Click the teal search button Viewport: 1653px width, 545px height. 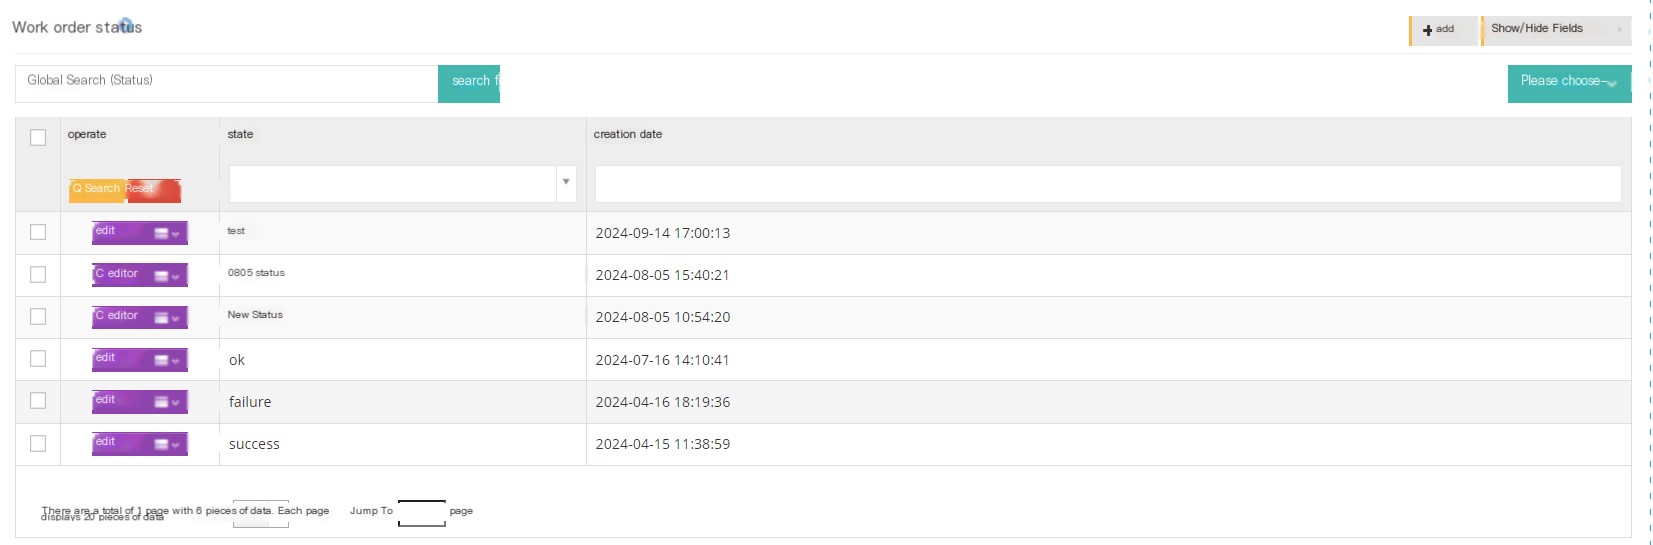pos(469,83)
